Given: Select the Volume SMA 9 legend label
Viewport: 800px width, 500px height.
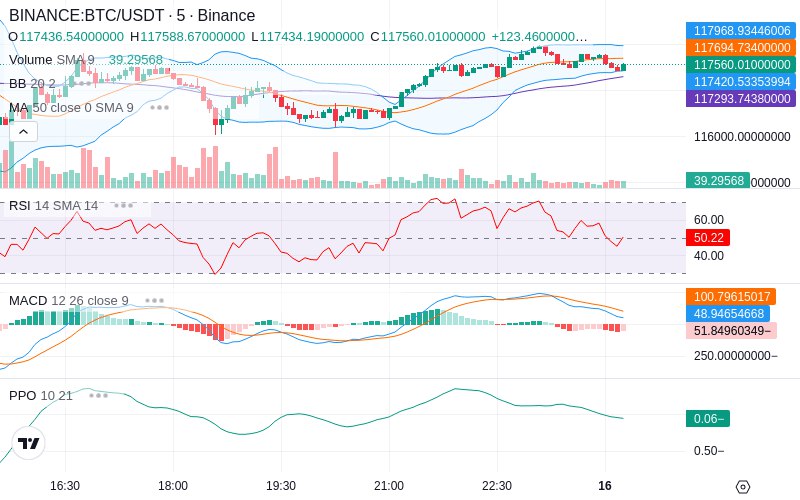Looking at the screenshot, I should [x=52, y=60].
